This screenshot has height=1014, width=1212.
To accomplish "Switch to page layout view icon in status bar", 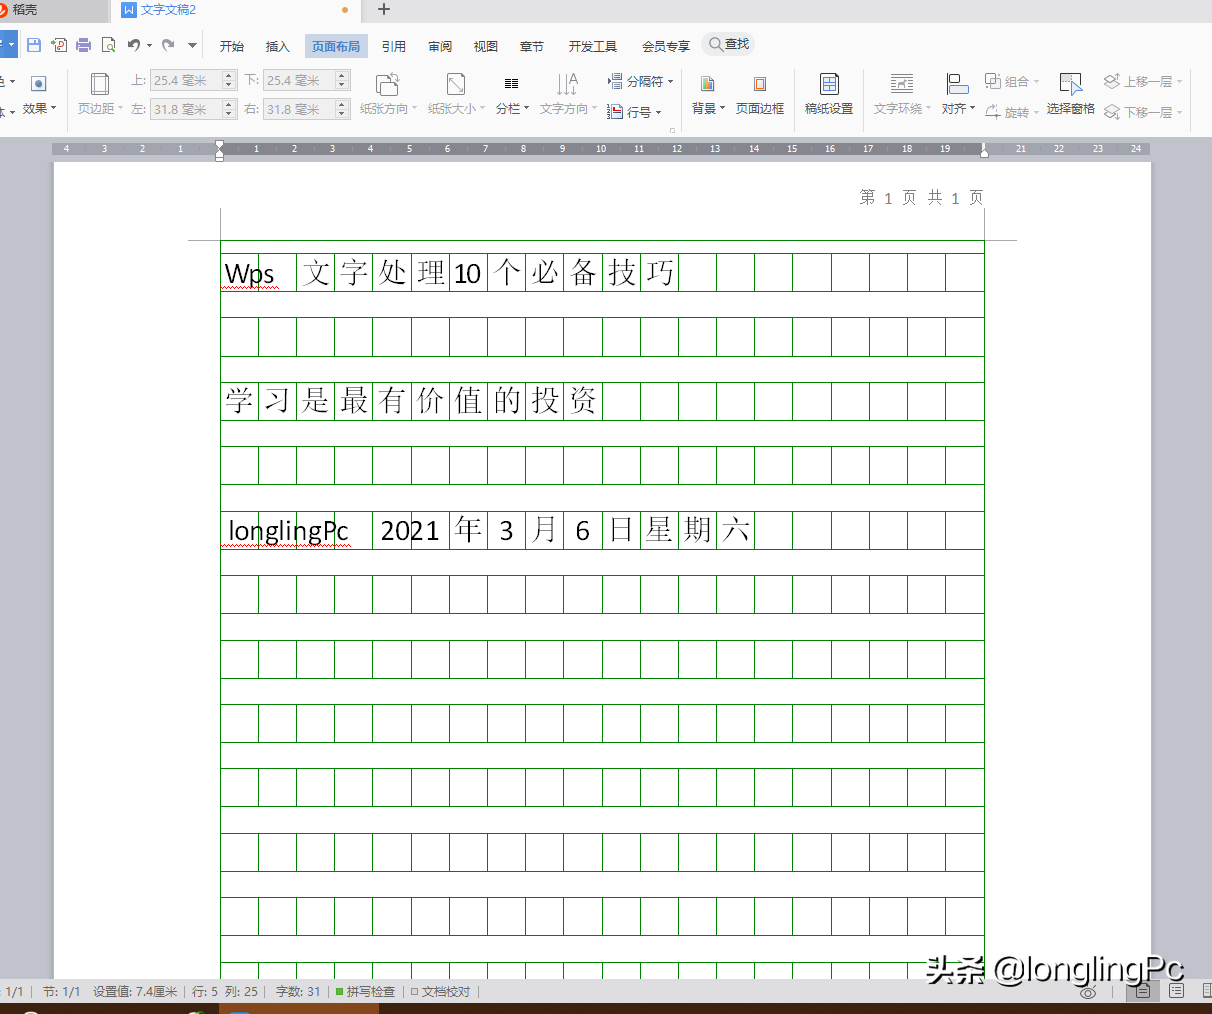I will click(x=1143, y=991).
